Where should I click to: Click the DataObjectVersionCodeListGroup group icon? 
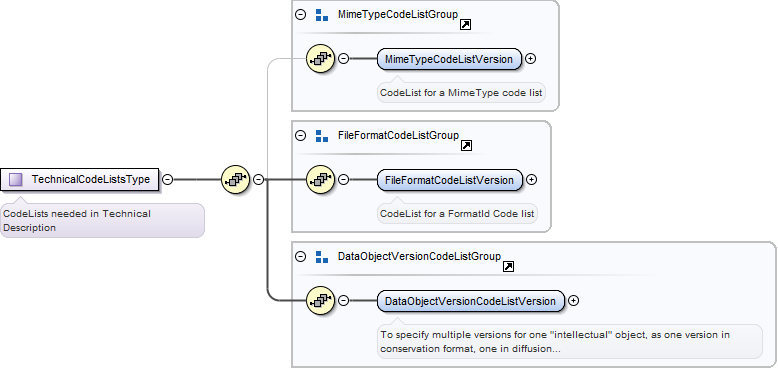click(x=322, y=257)
